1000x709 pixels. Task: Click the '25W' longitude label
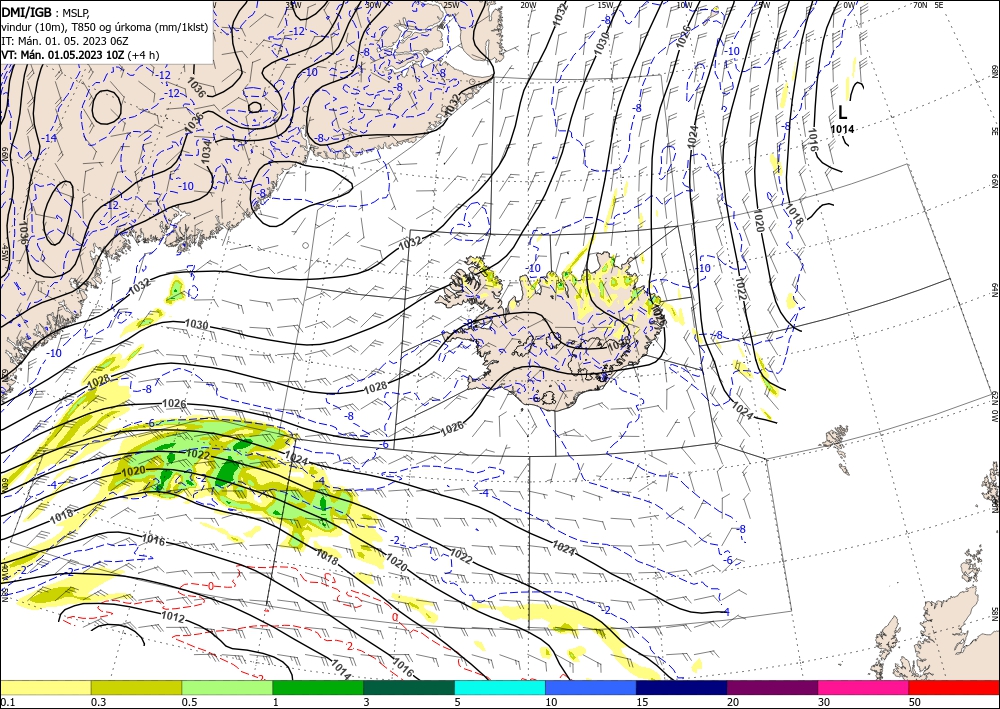click(x=451, y=5)
